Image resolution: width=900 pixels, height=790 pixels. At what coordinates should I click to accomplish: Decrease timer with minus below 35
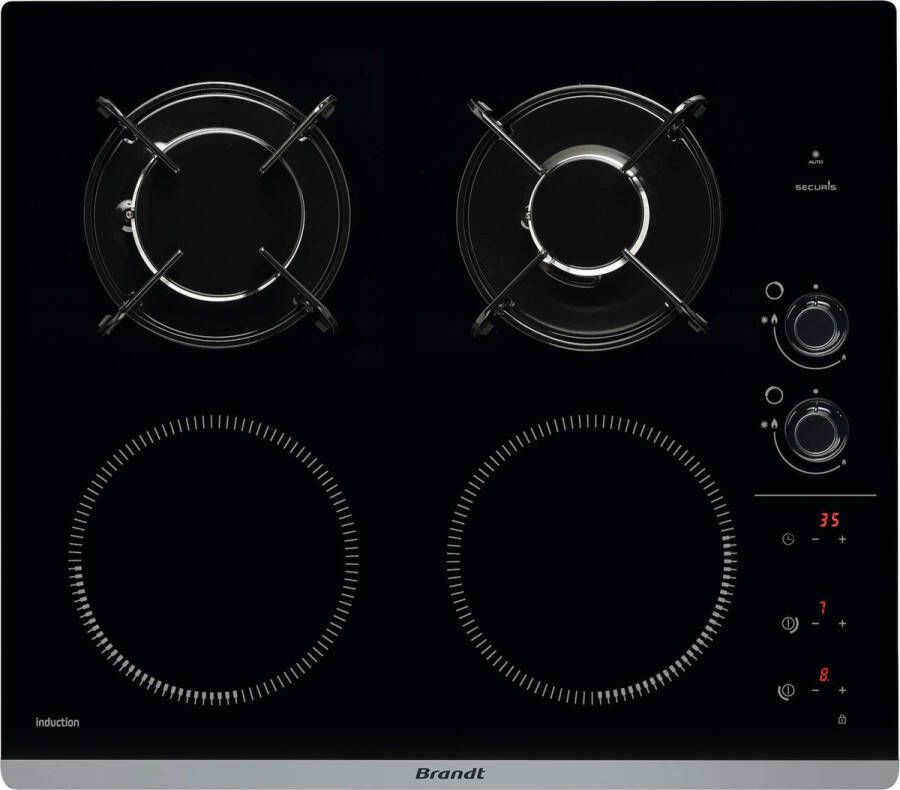(x=816, y=540)
